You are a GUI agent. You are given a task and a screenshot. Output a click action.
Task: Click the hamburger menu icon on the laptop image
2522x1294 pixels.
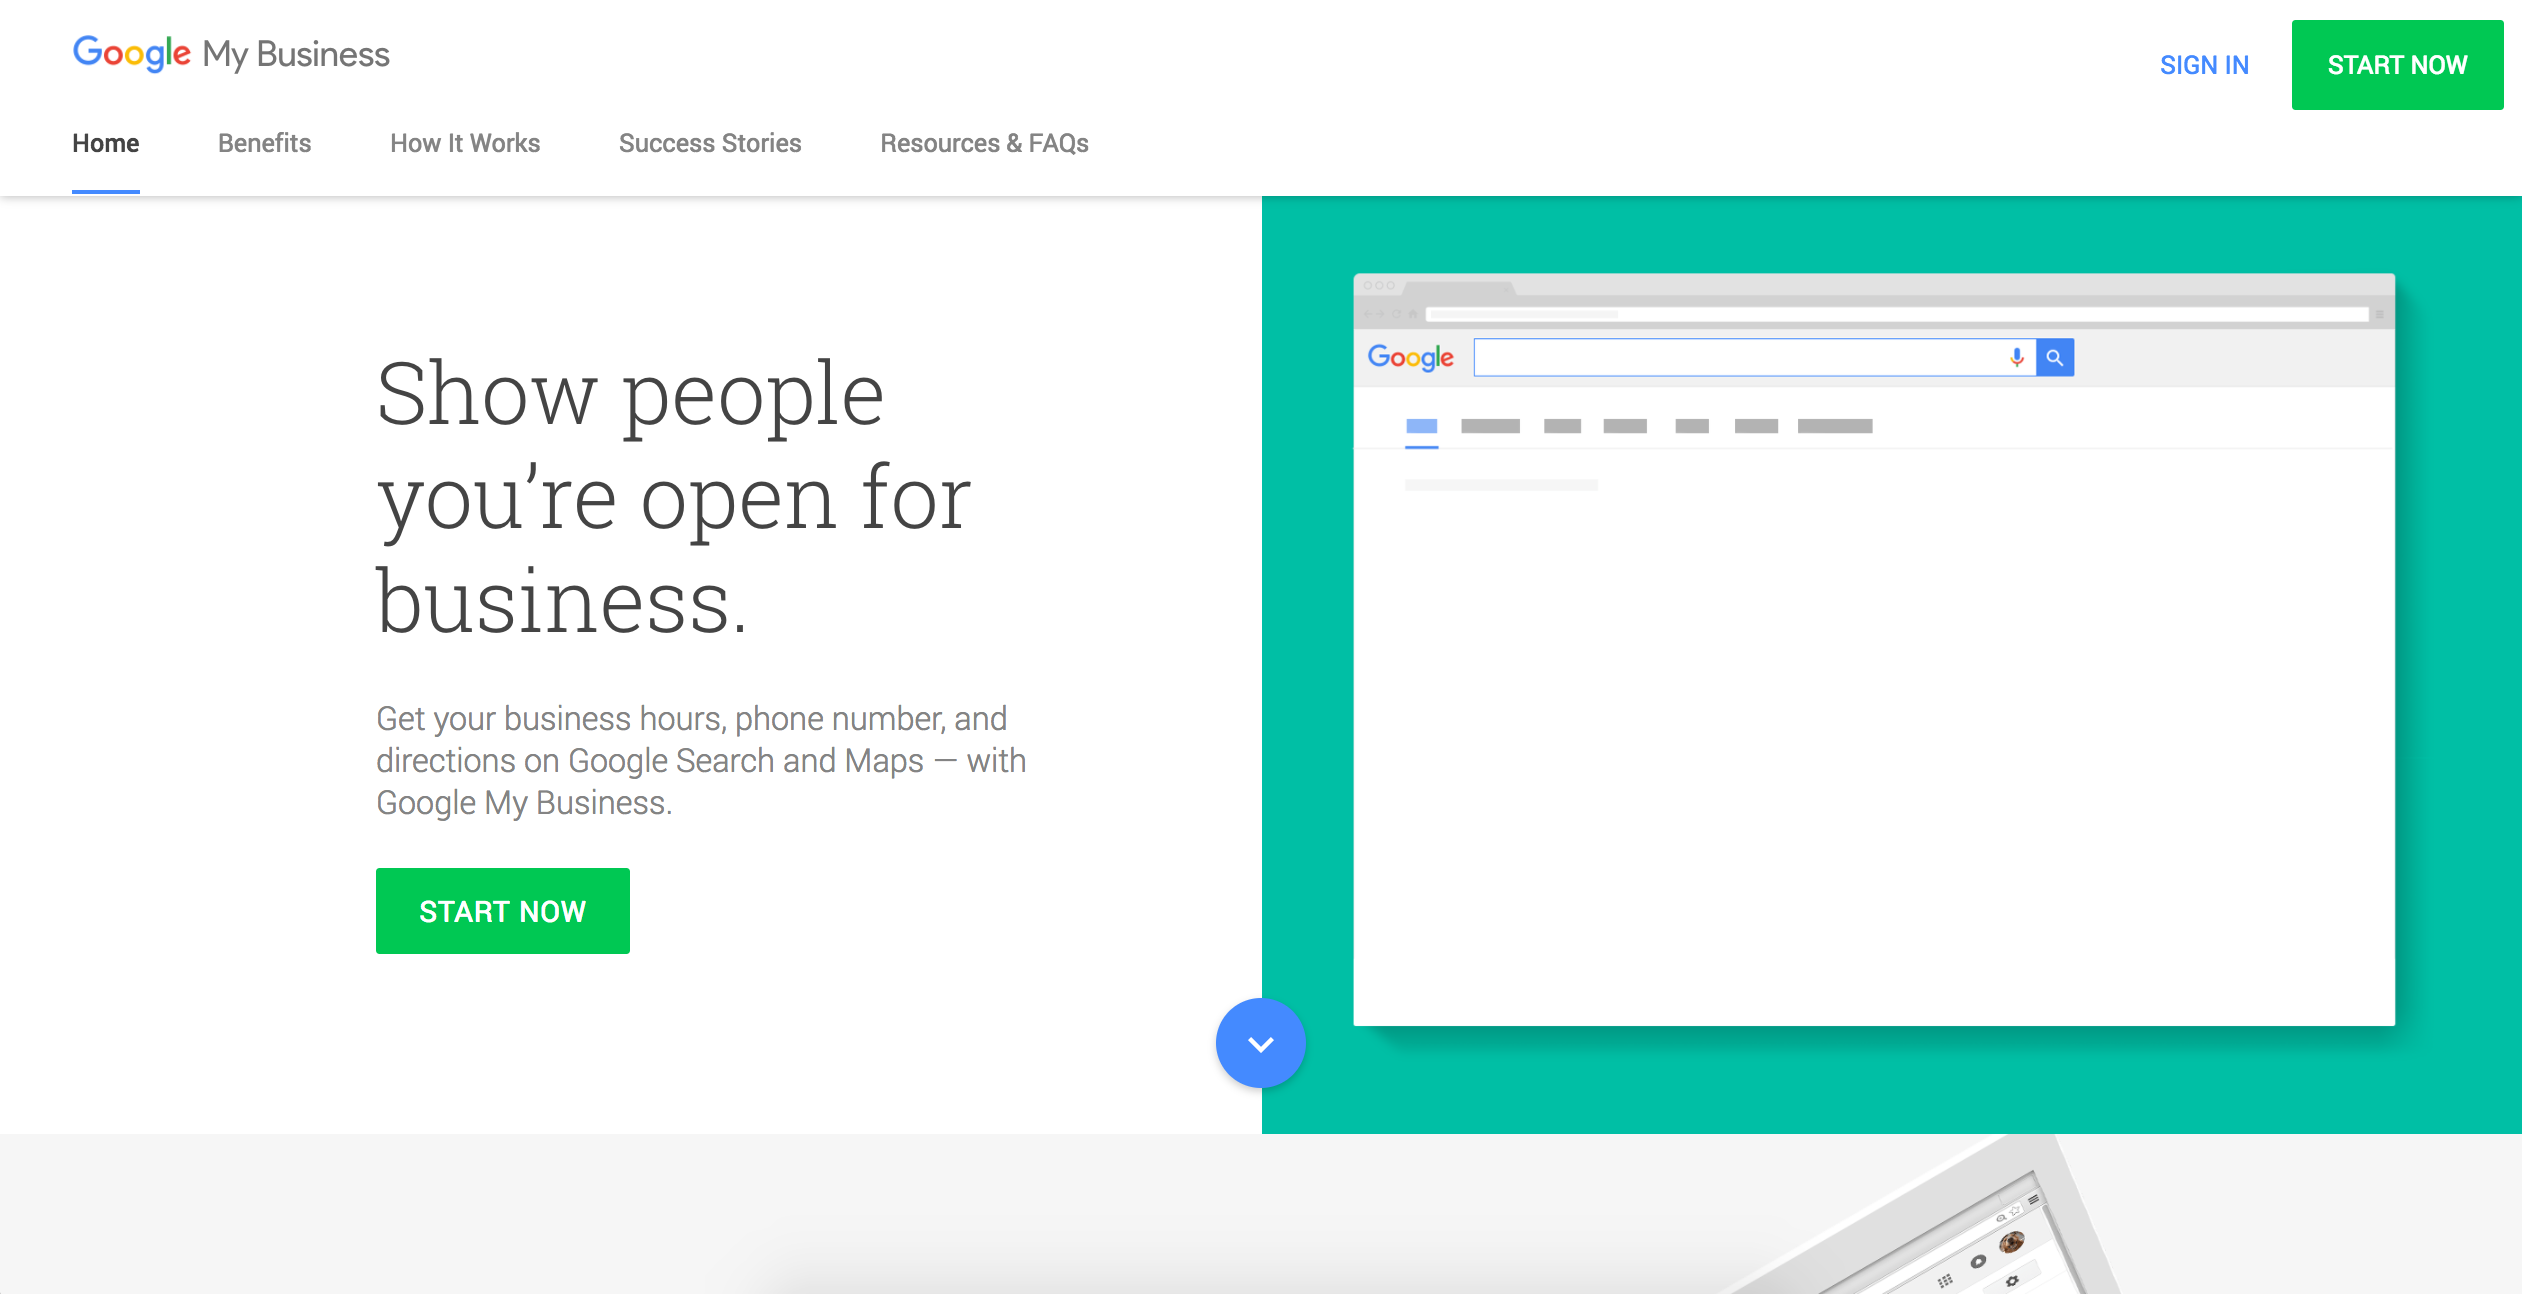[x=2033, y=1199]
